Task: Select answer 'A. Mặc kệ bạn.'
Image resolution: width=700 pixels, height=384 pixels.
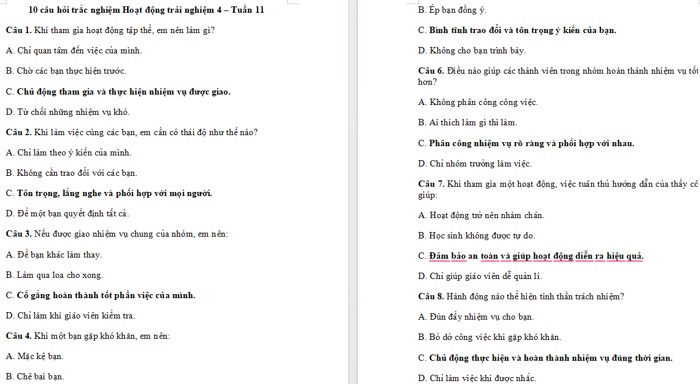Action: (x=35, y=356)
